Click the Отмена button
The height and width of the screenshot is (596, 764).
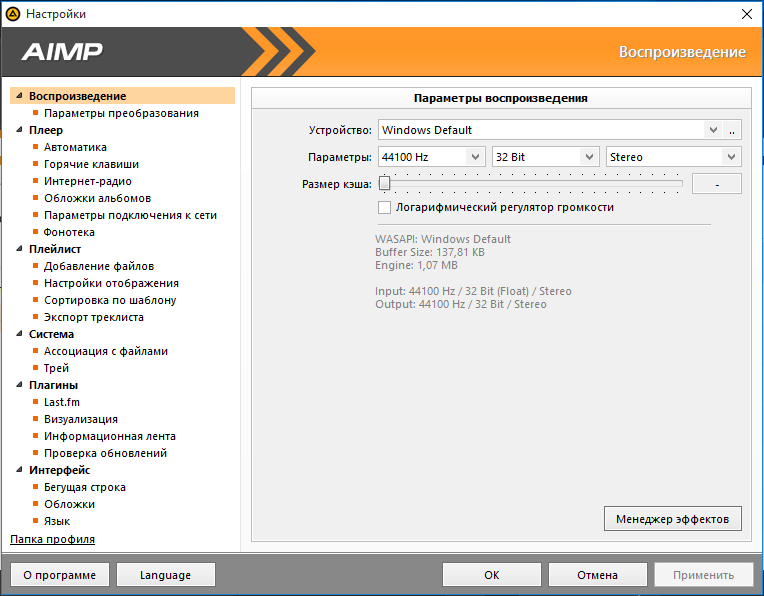click(597, 575)
